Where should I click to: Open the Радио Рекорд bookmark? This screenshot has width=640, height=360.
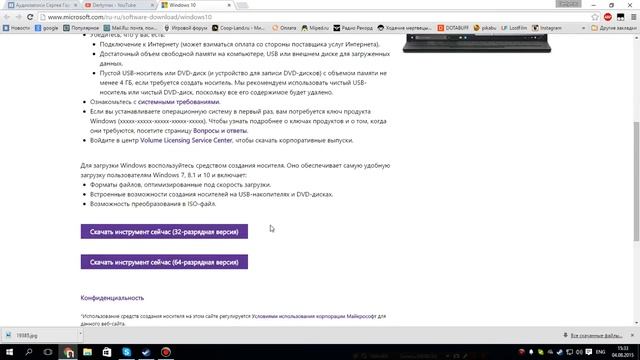click(353, 28)
